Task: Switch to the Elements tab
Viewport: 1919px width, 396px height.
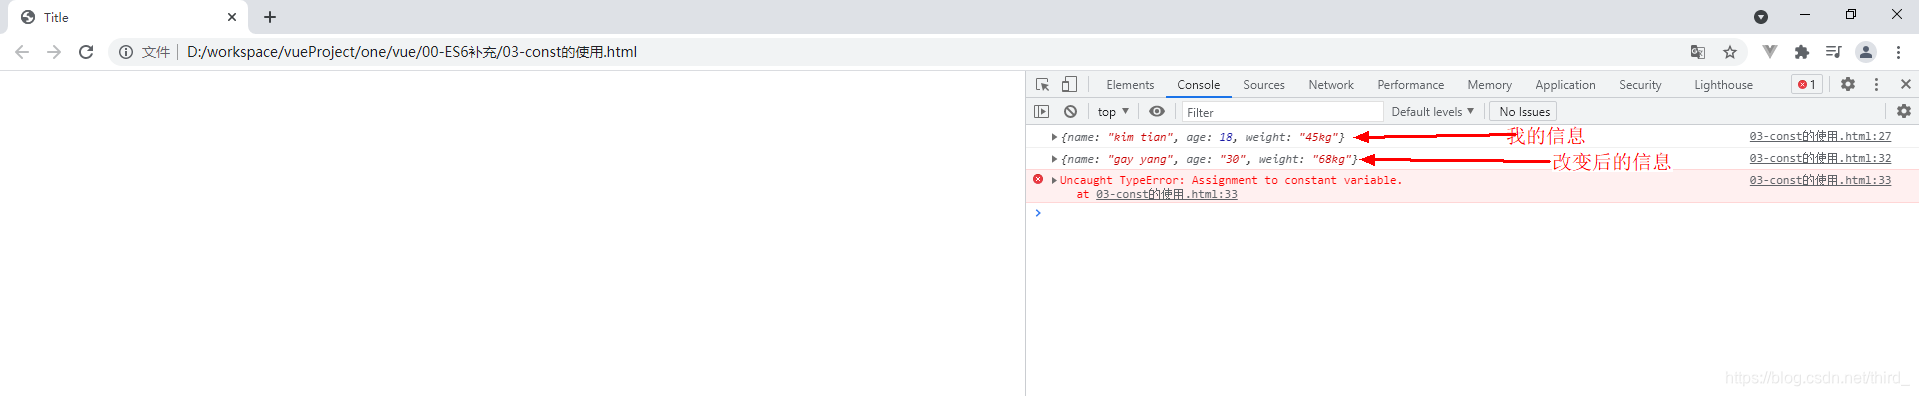Action: (1130, 85)
